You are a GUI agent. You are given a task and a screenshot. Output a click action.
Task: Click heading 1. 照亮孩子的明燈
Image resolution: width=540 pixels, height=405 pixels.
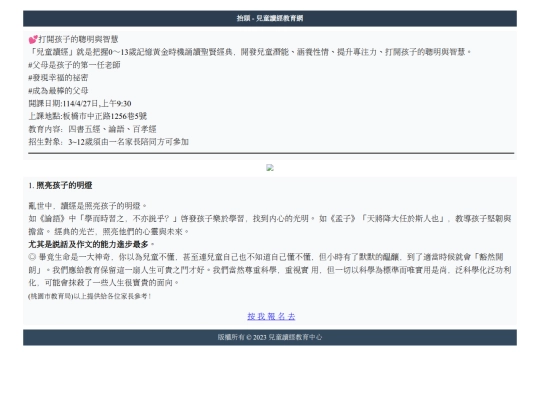pos(60,185)
